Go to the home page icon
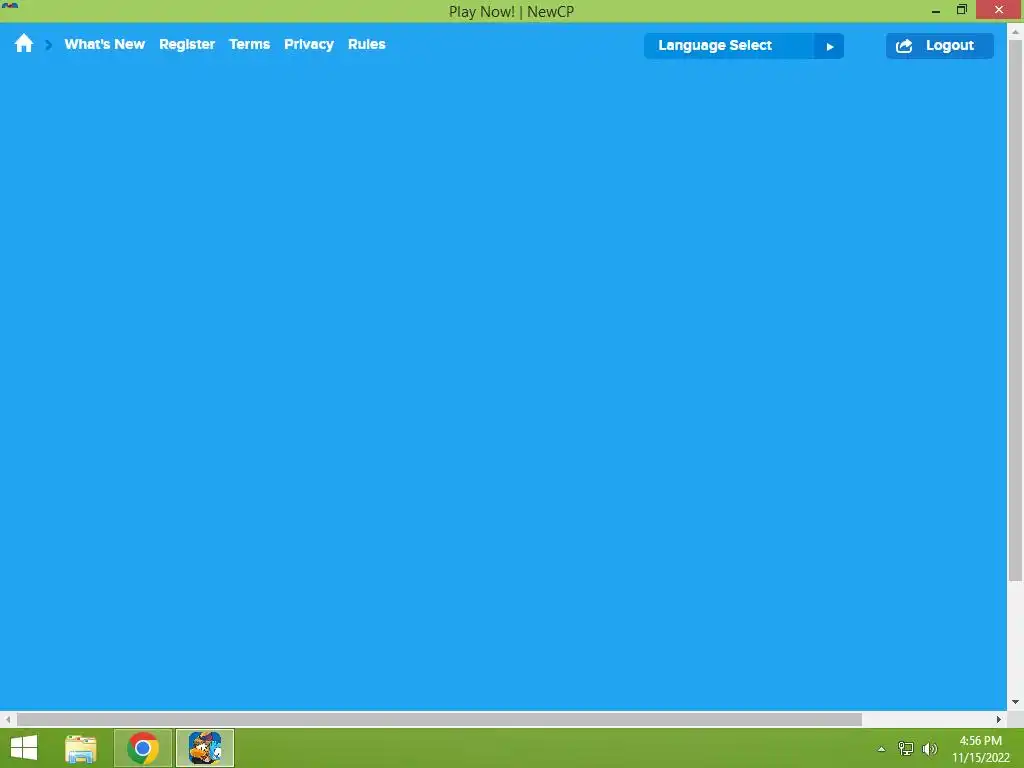1024x768 pixels. pyautogui.click(x=24, y=44)
